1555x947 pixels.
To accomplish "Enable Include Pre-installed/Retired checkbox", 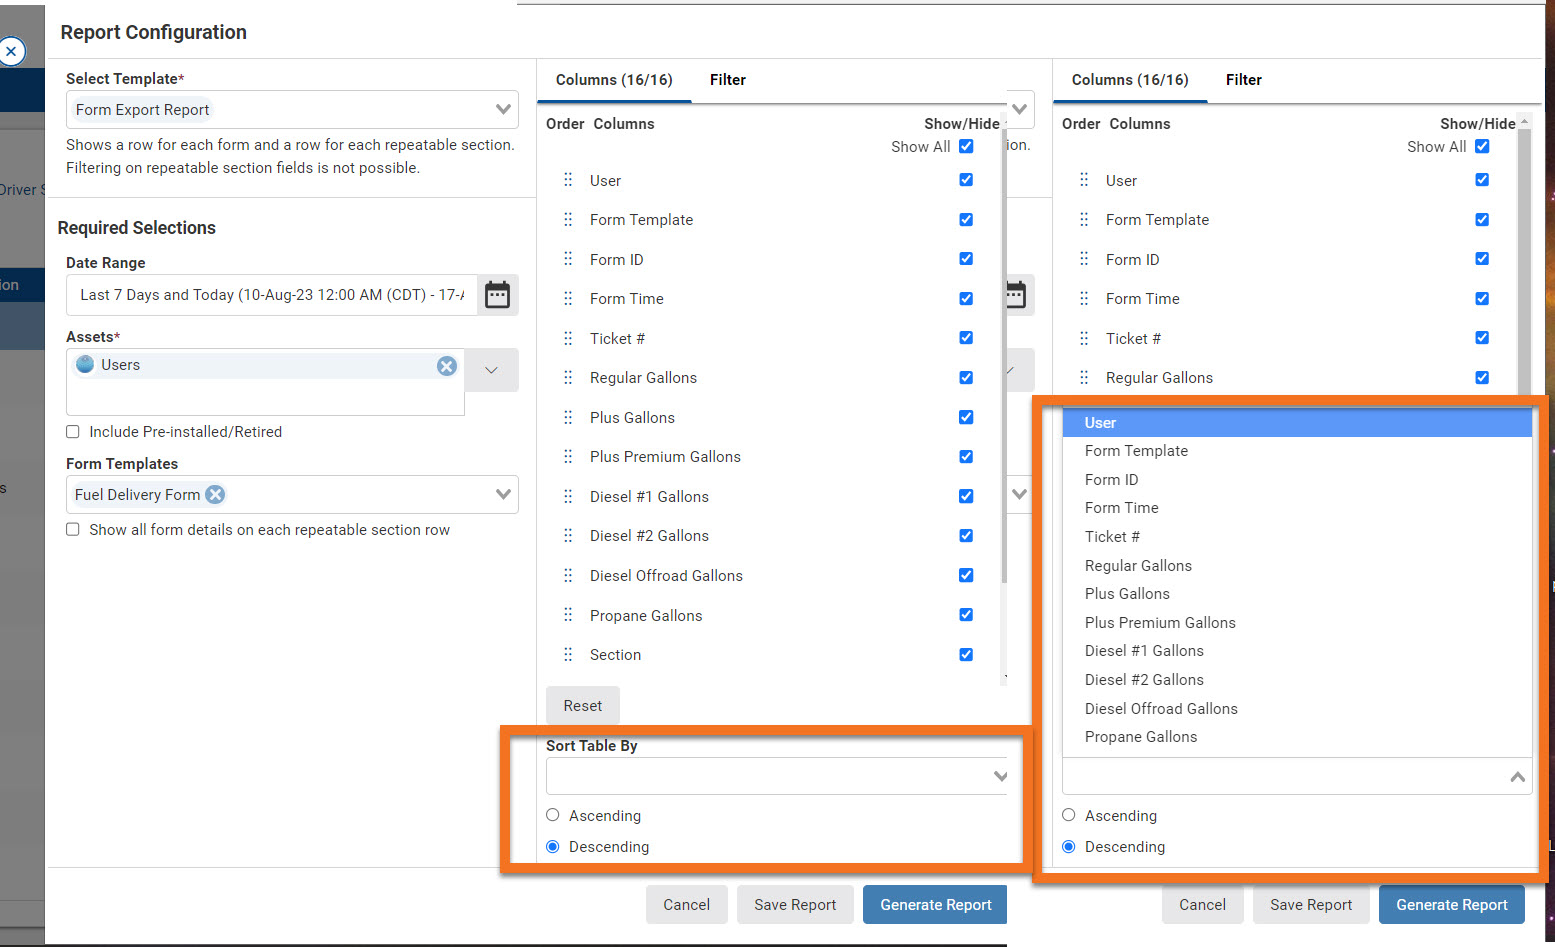I will click(x=73, y=432).
